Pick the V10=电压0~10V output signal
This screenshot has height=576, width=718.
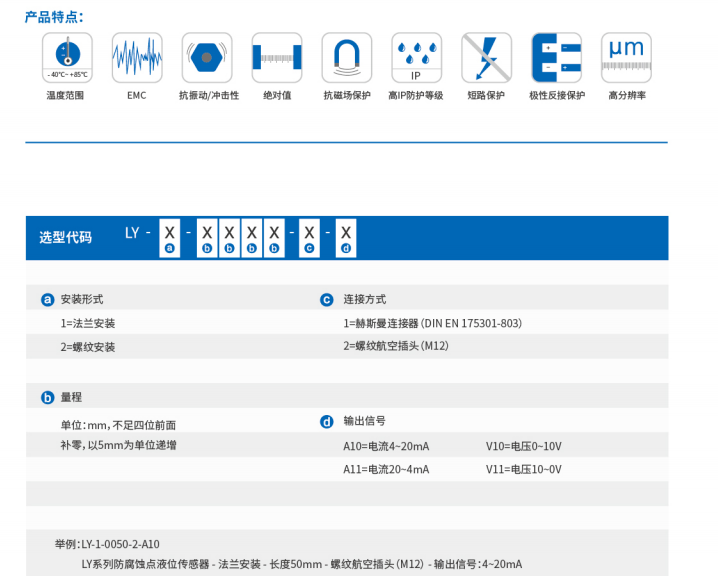click(x=524, y=445)
